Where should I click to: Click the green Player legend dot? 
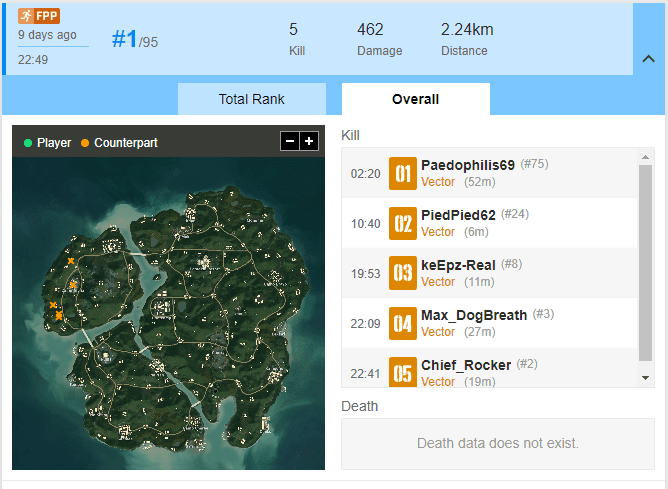pos(28,143)
